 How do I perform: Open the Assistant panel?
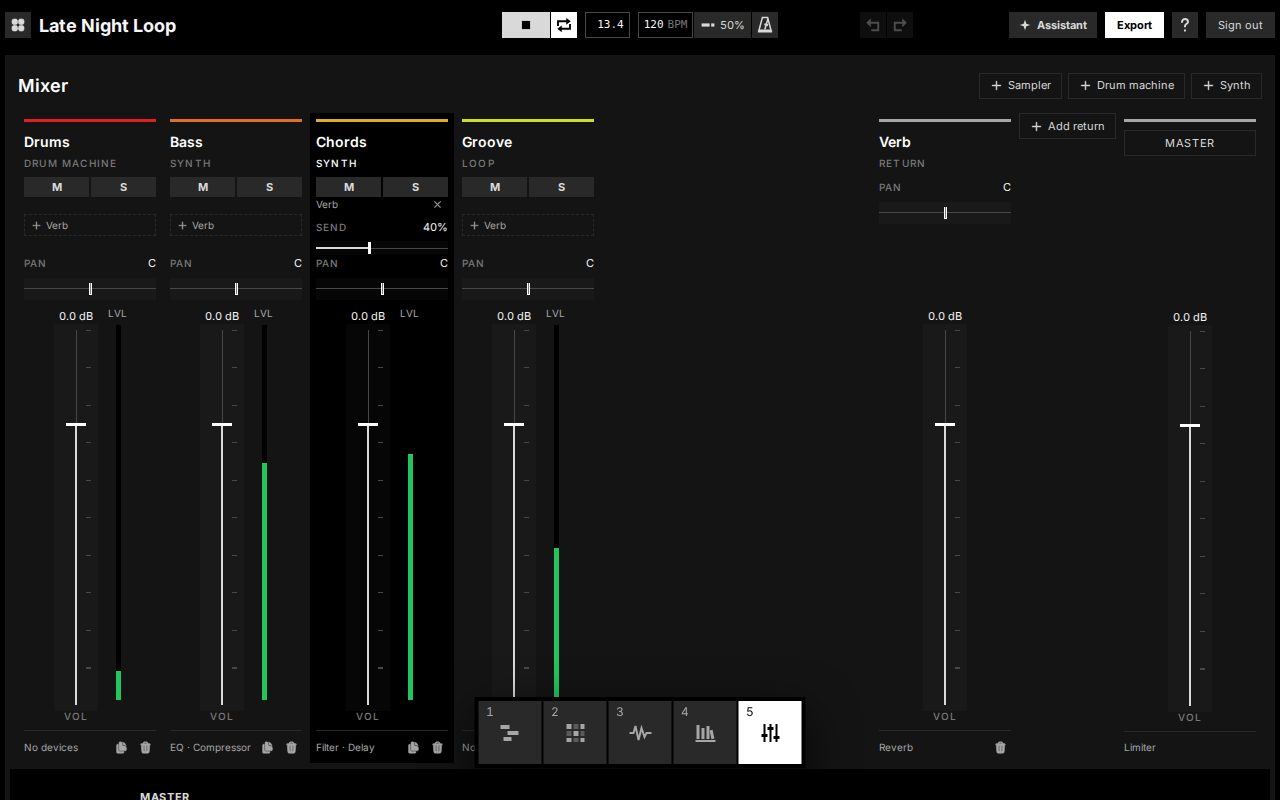(x=1053, y=25)
